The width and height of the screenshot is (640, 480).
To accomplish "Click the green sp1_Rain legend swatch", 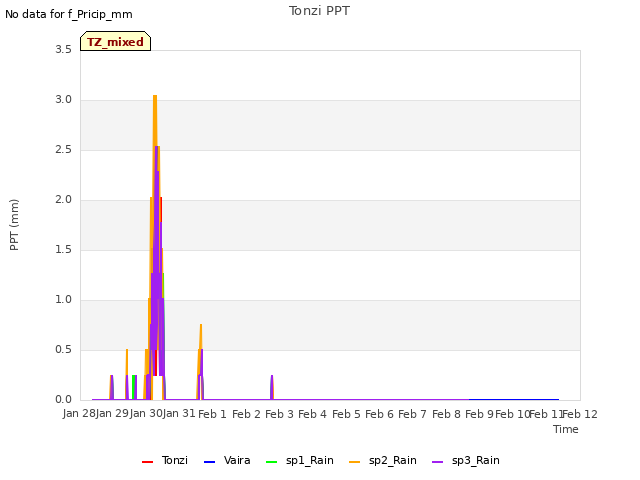I will click(271, 462).
